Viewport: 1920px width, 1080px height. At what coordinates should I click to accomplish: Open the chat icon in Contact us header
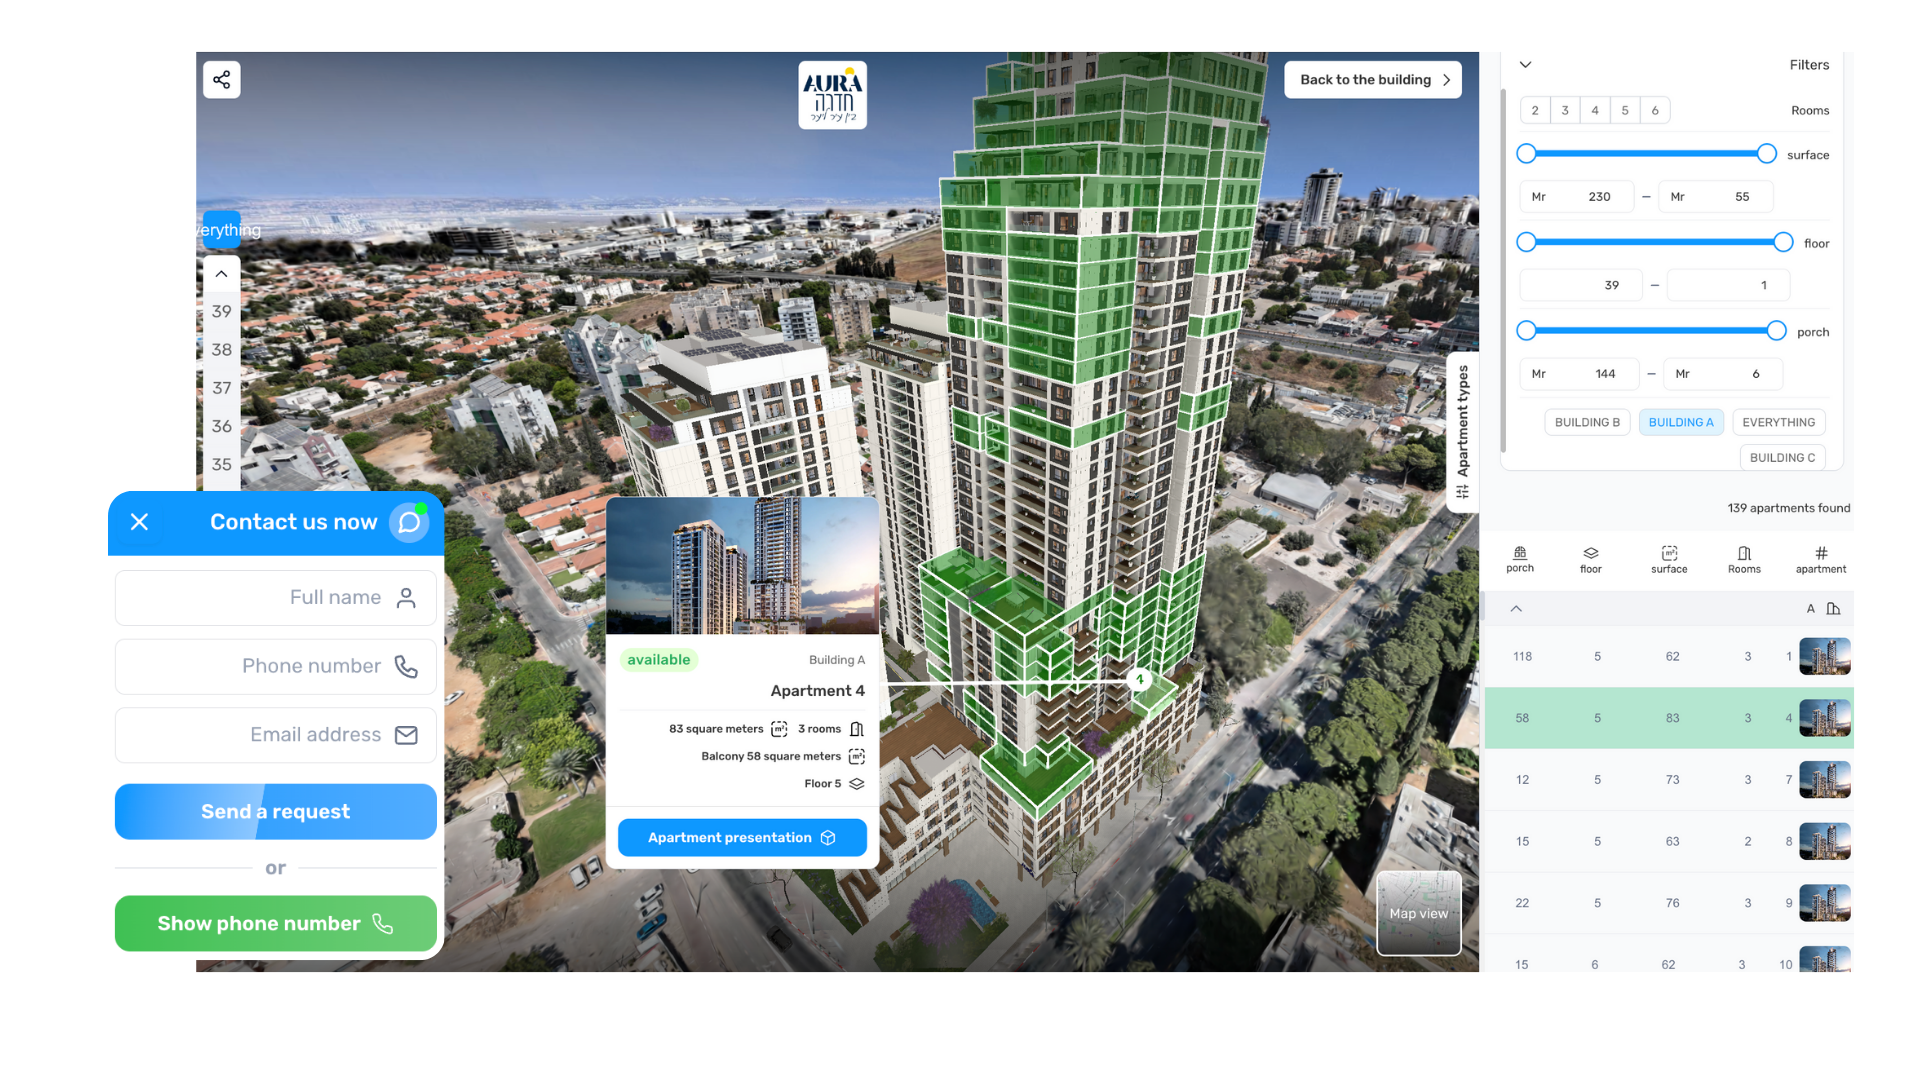408,522
